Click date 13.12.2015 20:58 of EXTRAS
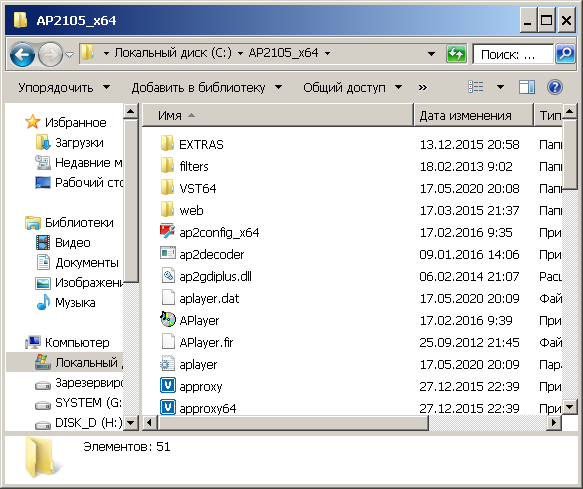583x489 pixels. point(469,144)
